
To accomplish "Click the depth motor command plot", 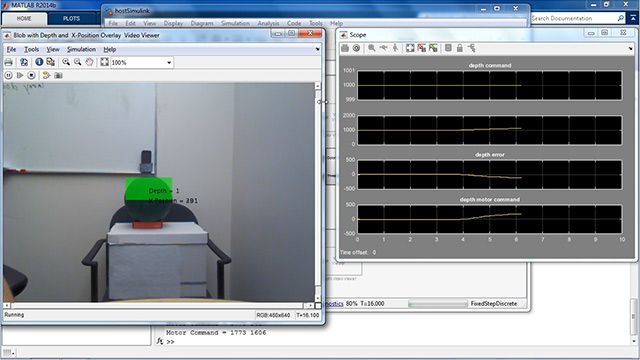I will click(x=490, y=219).
